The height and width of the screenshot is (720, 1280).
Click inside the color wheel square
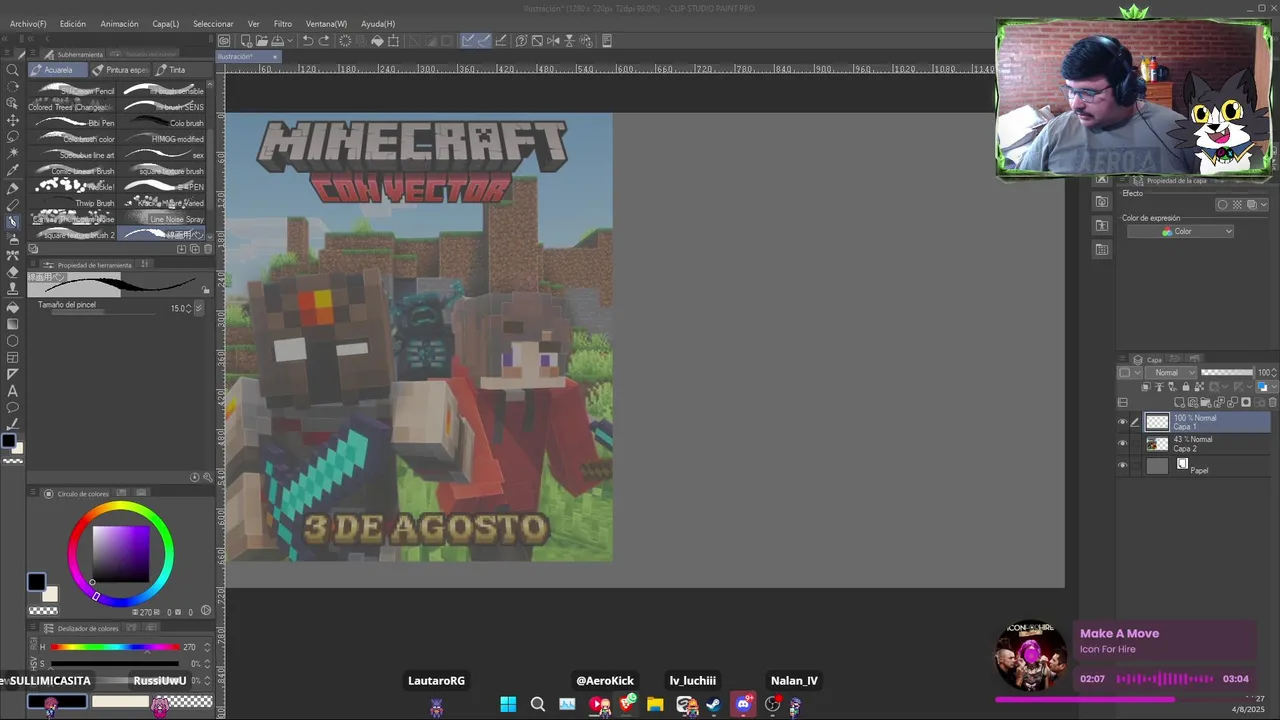[121, 553]
